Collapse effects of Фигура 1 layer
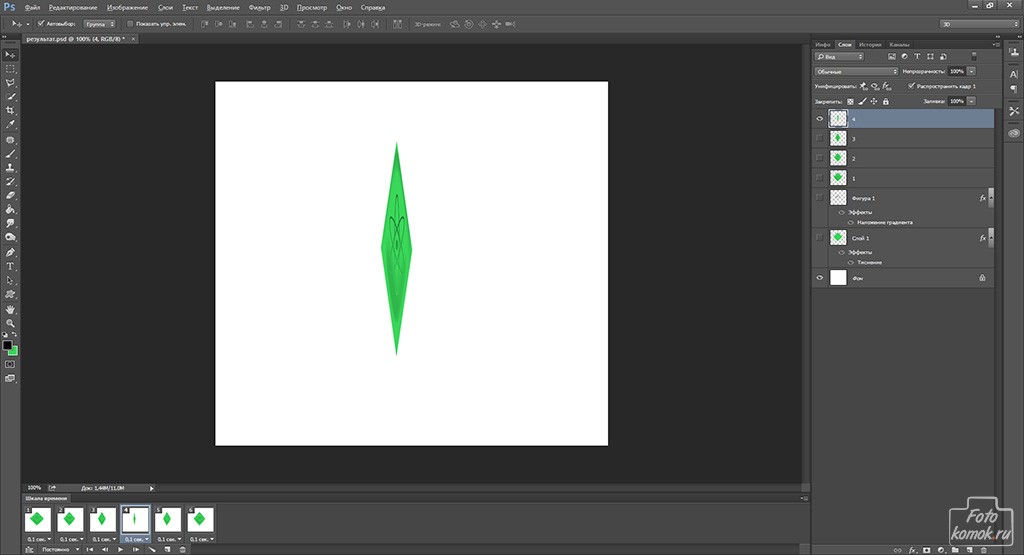This screenshot has height=555, width=1024. [991, 197]
